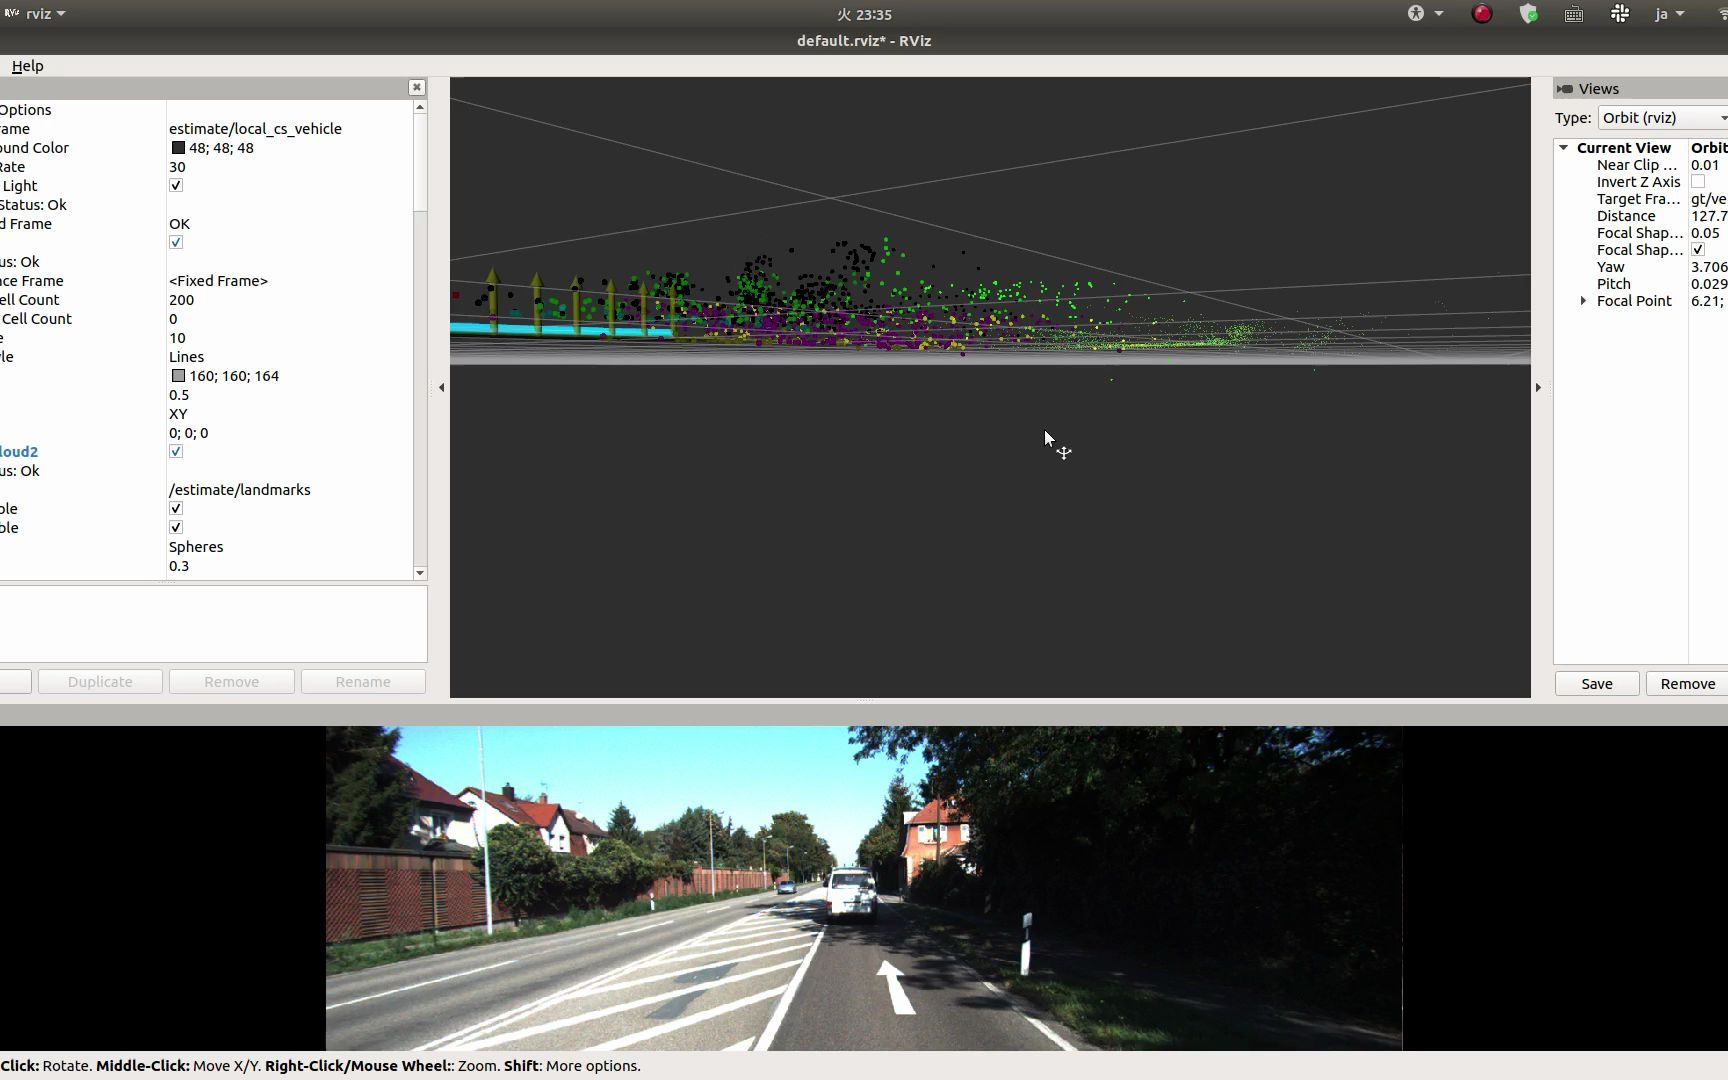Collapse the Current View tree entry
The height and width of the screenshot is (1080, 1728).
pyautogui.click(x=1564, y=147)
